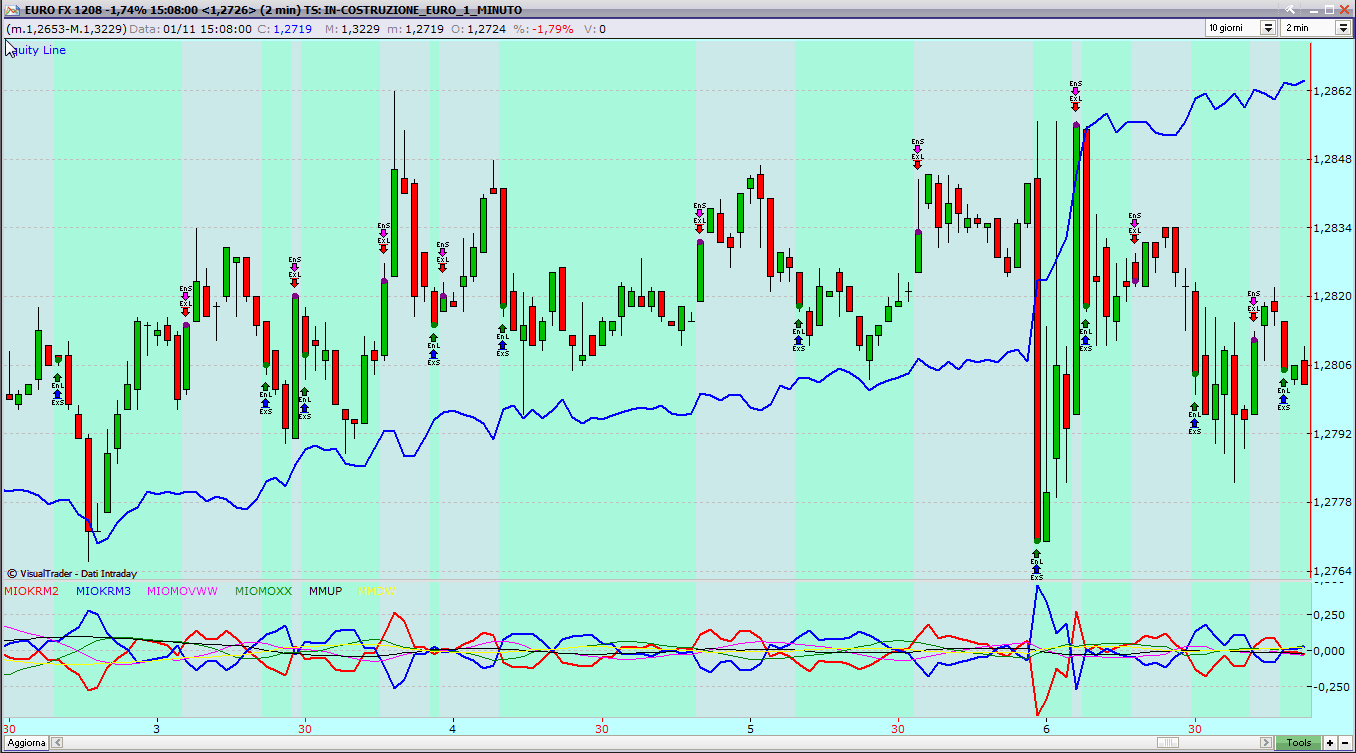The height and width of the screenshot is (753, 1356).
Task: Maximize the chart window
Action: click(1329, 9)
